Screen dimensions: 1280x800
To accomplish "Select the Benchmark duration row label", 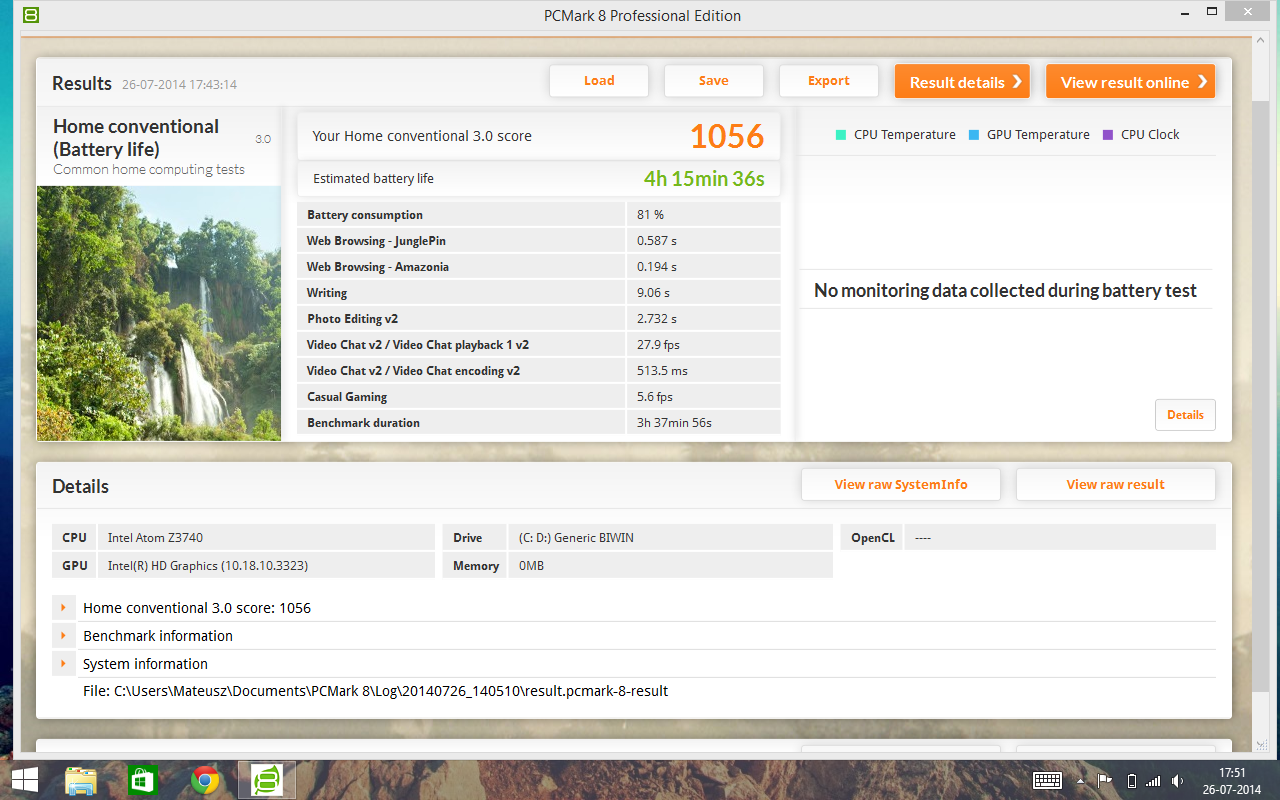I will pyautogui.click(x=364, y=423).
